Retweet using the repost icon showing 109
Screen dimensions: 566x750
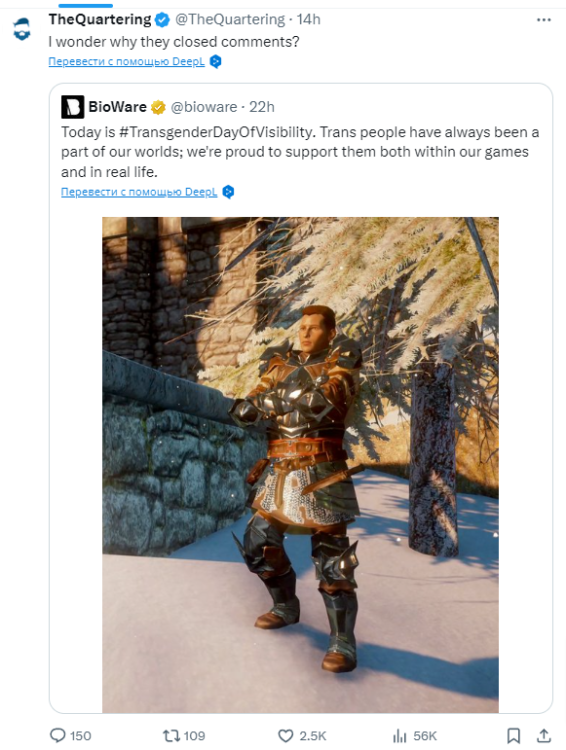point(170,735)
